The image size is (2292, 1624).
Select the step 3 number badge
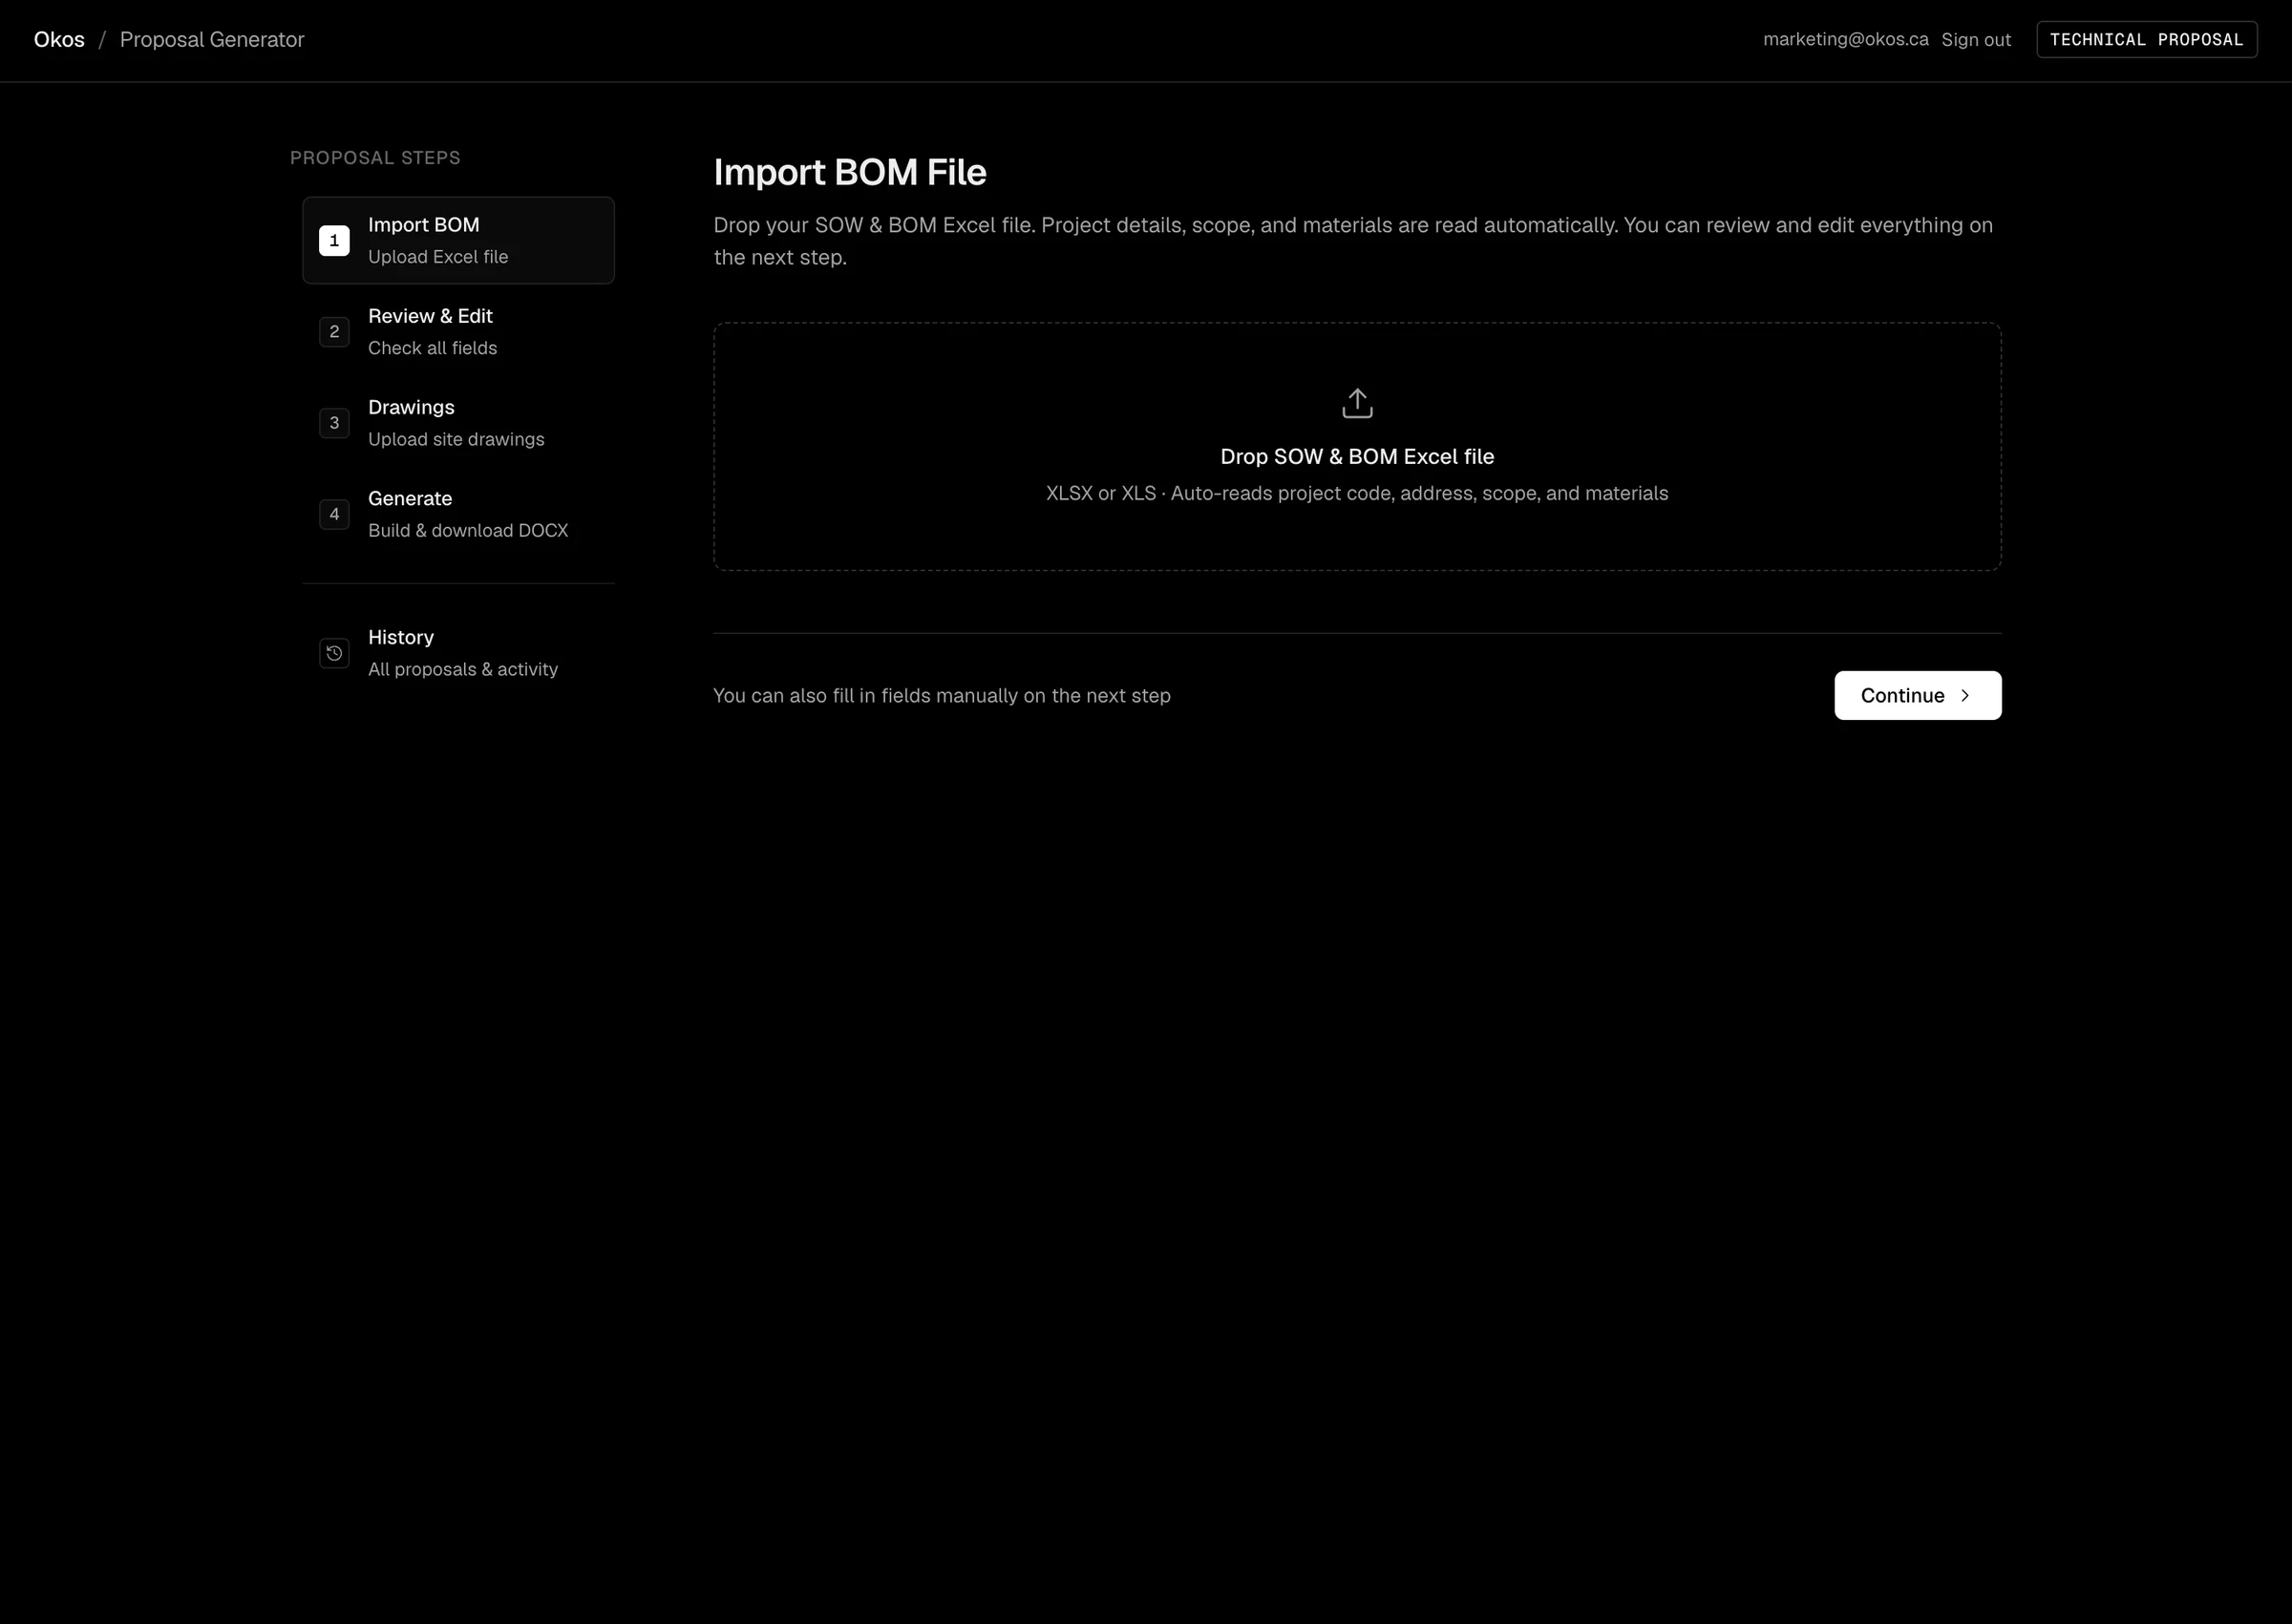(x=334, y=423)
